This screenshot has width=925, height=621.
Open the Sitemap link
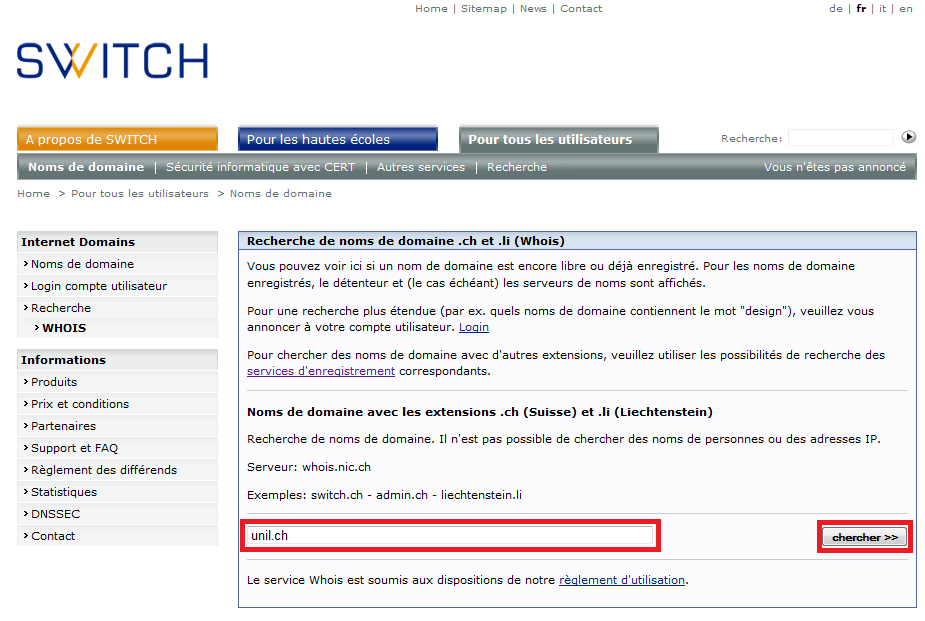point(484,9)
